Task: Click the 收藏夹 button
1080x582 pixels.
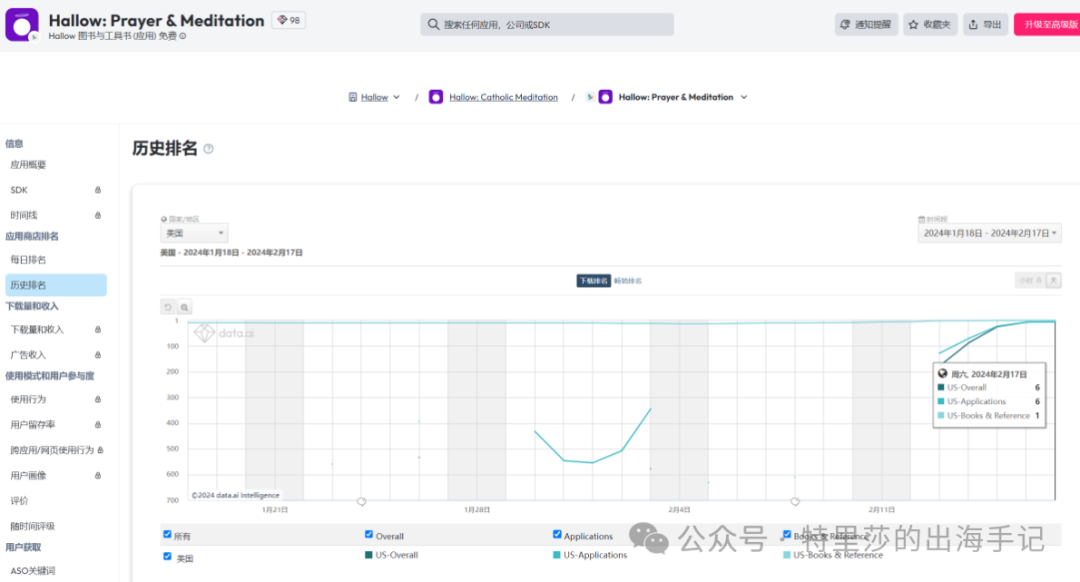Action: pyautogui.click(x=931, y=25)
